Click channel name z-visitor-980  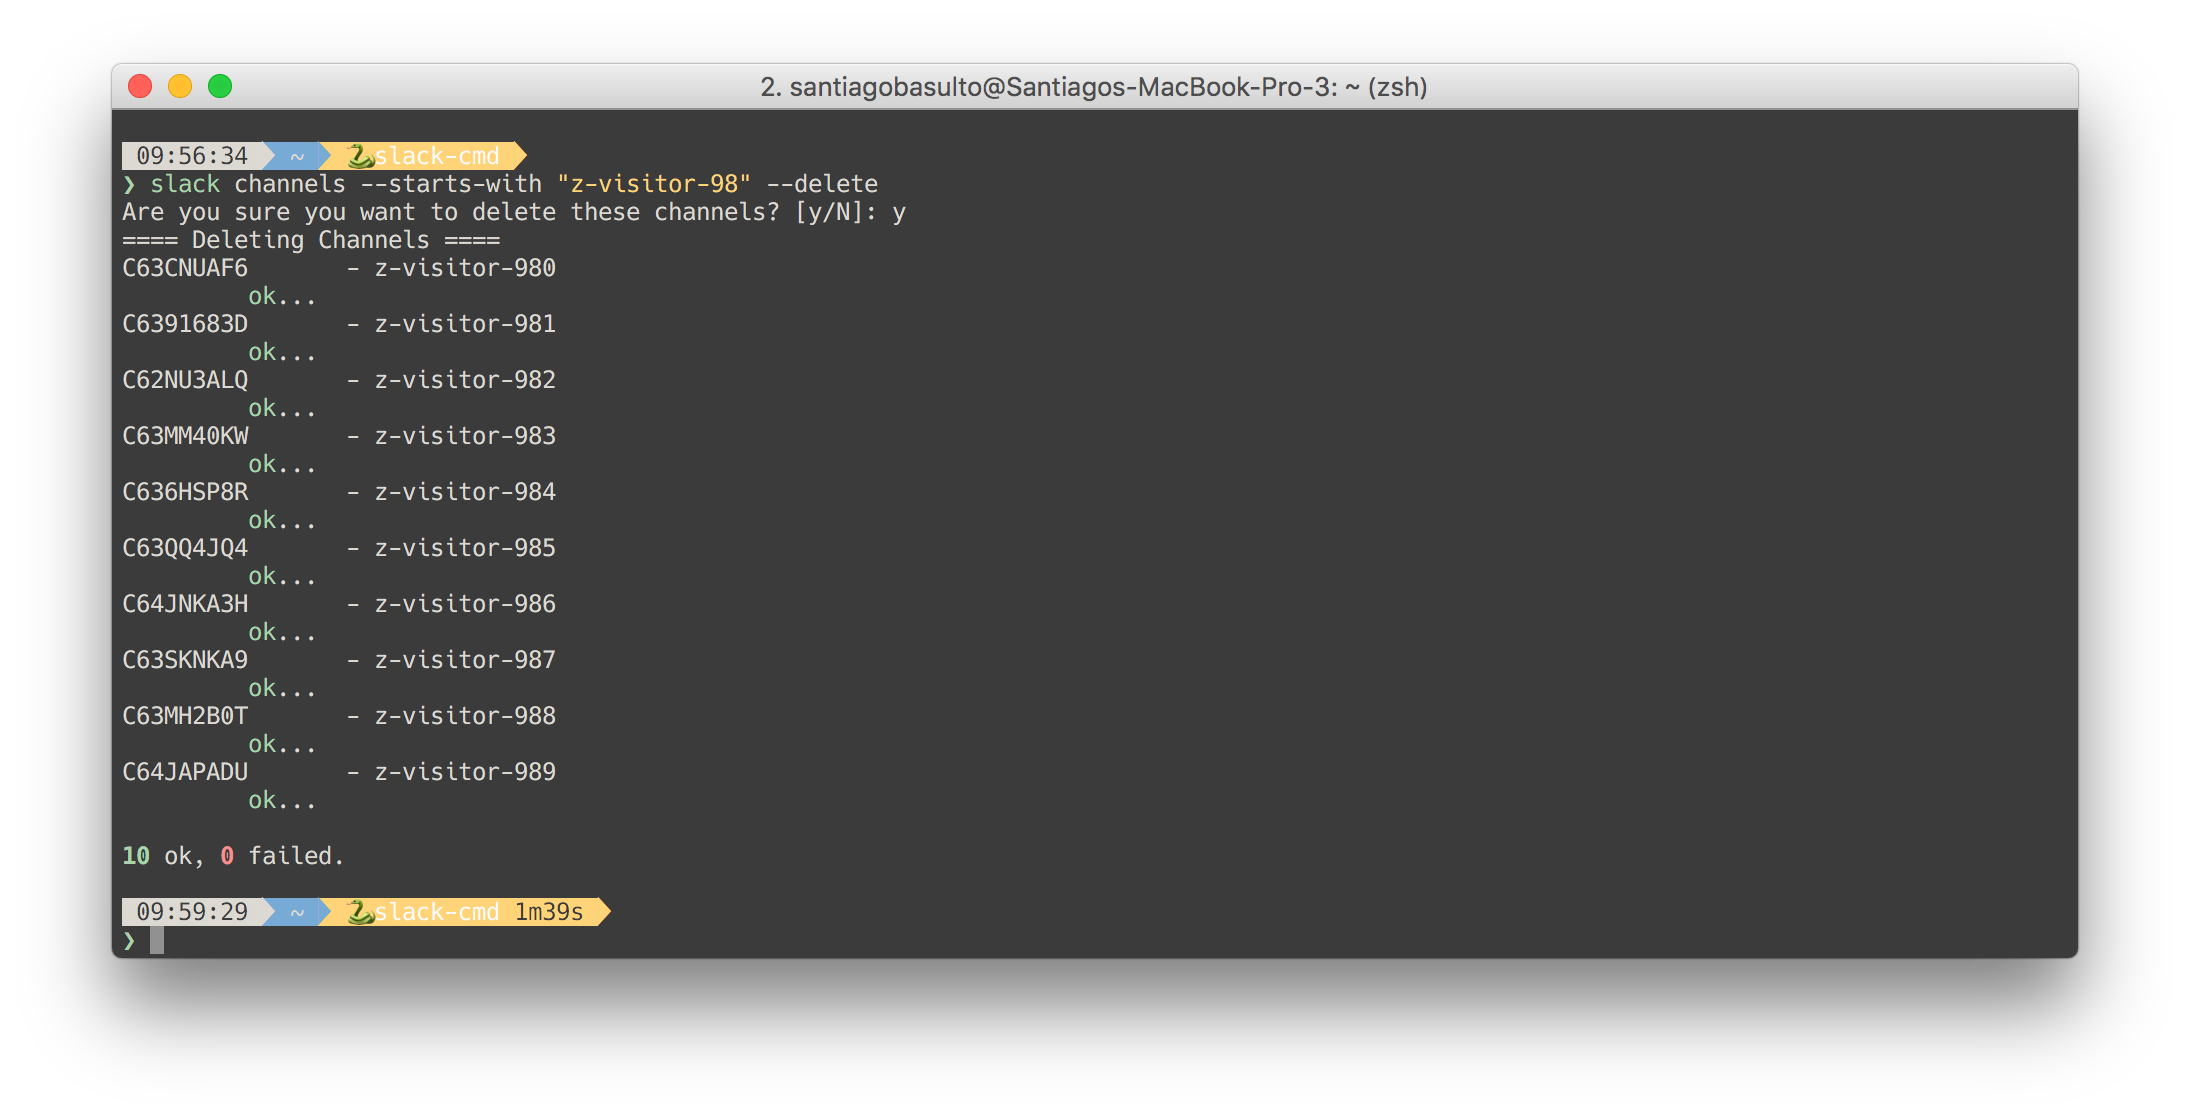465,268
